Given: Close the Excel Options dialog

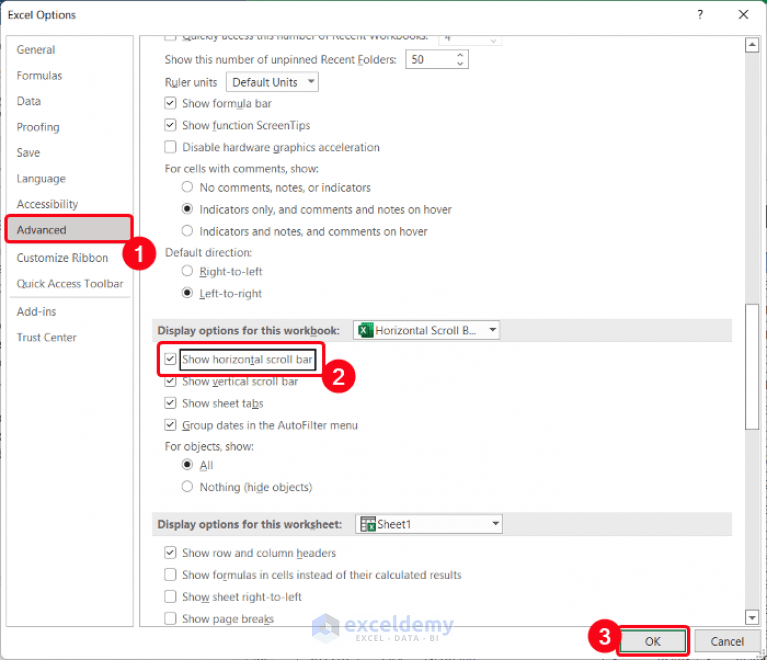Looking at the screenshot, I should click(743, 15).
